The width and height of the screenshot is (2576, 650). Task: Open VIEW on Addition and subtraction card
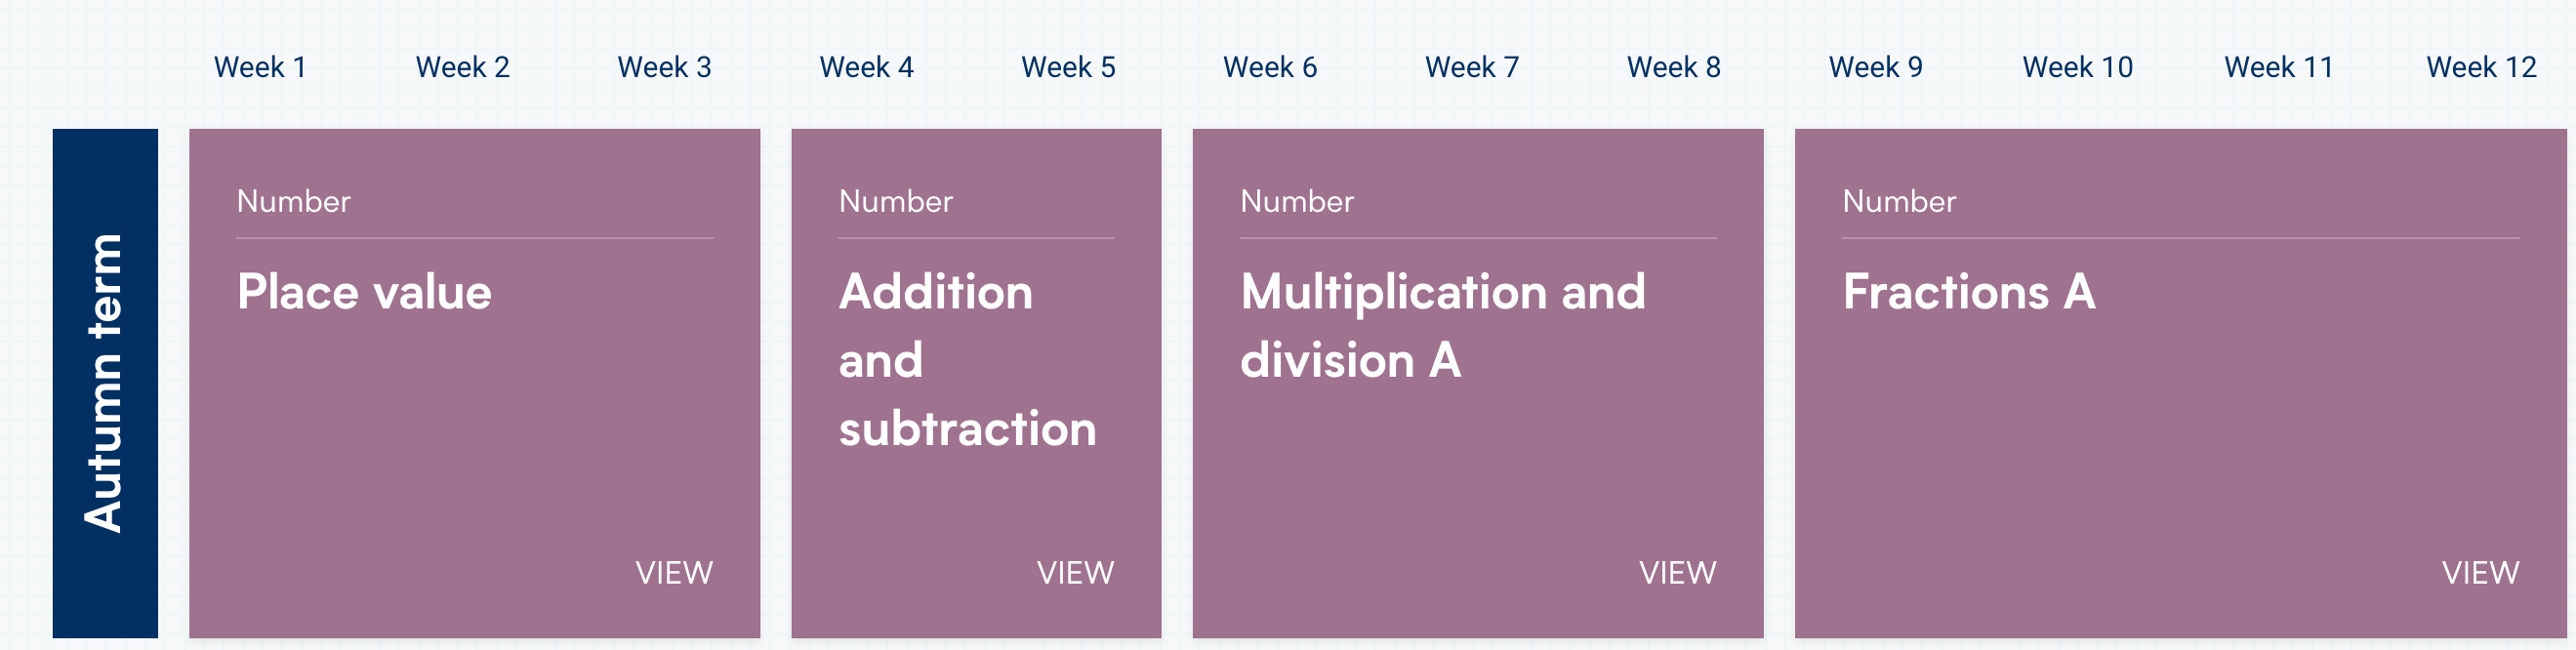pos(1075,573)
